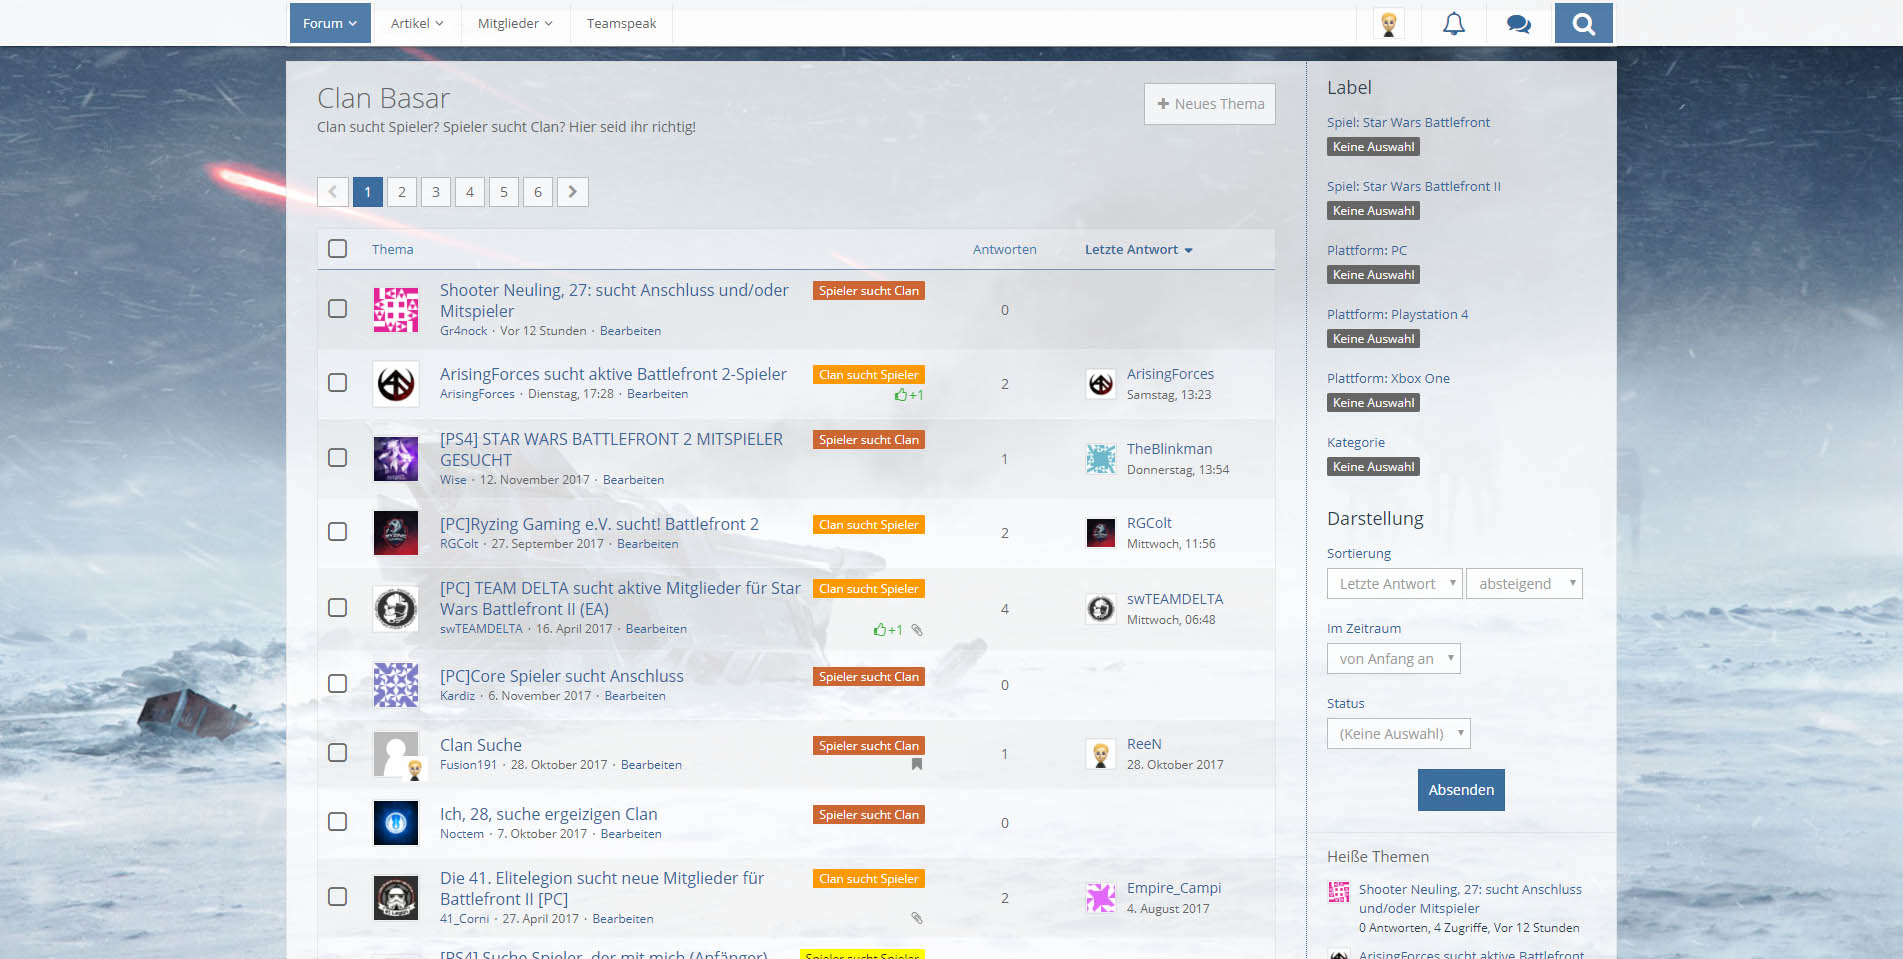Go to page 6
Image resolution: width=1903 pixels, height=959 pixels.
click(x=538, y=192)
